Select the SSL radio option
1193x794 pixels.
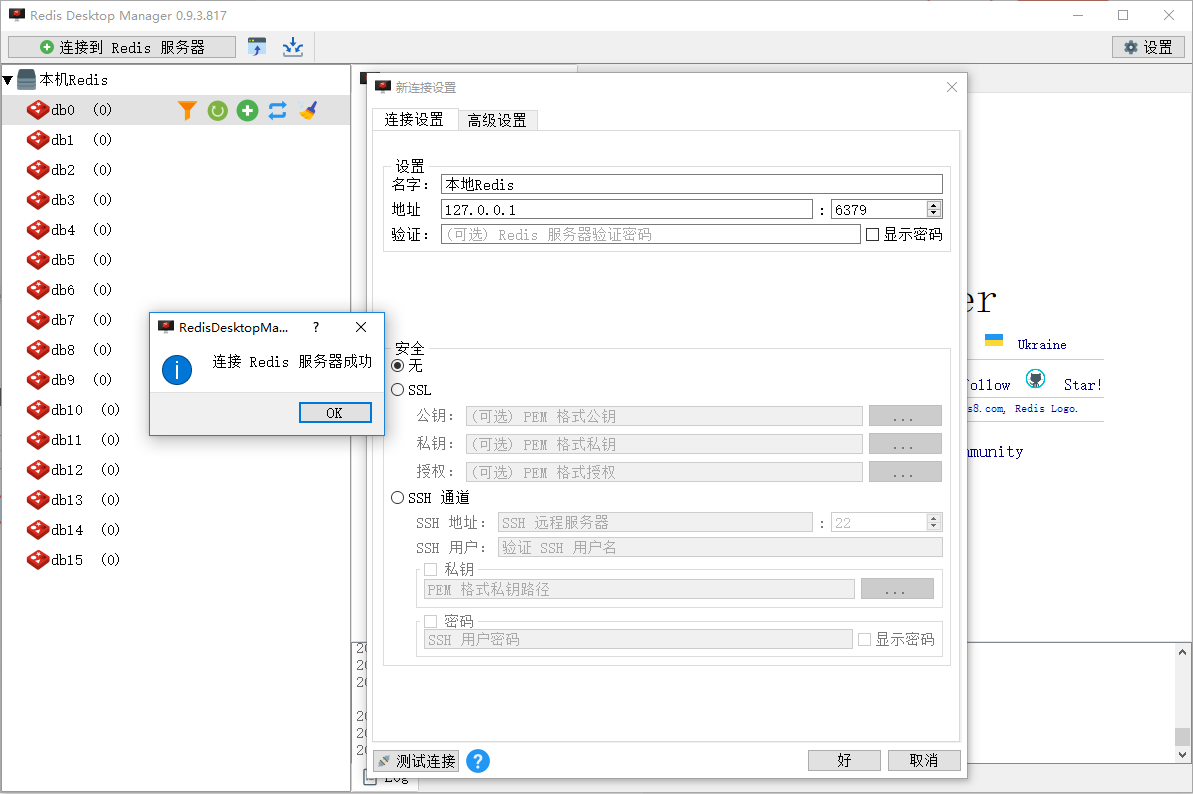(x=398, y=389)
